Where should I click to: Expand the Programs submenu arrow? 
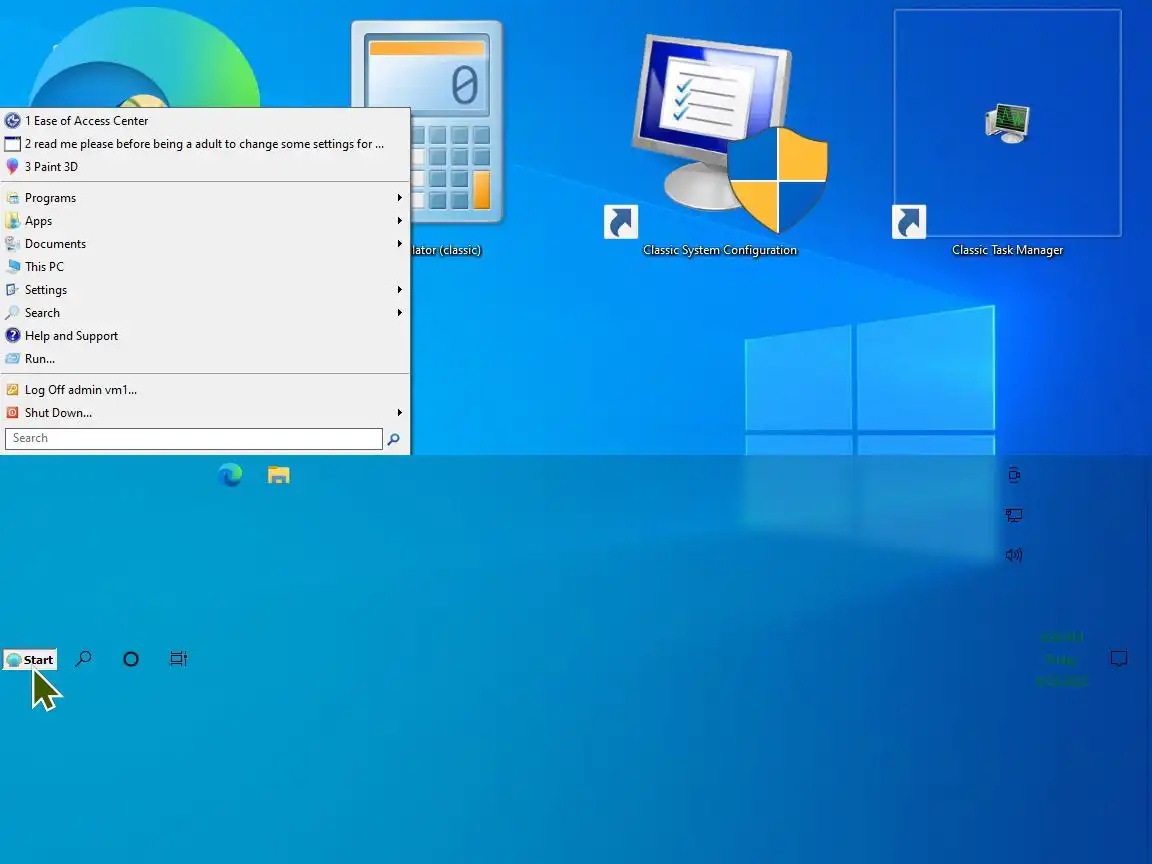pos(399,198)
